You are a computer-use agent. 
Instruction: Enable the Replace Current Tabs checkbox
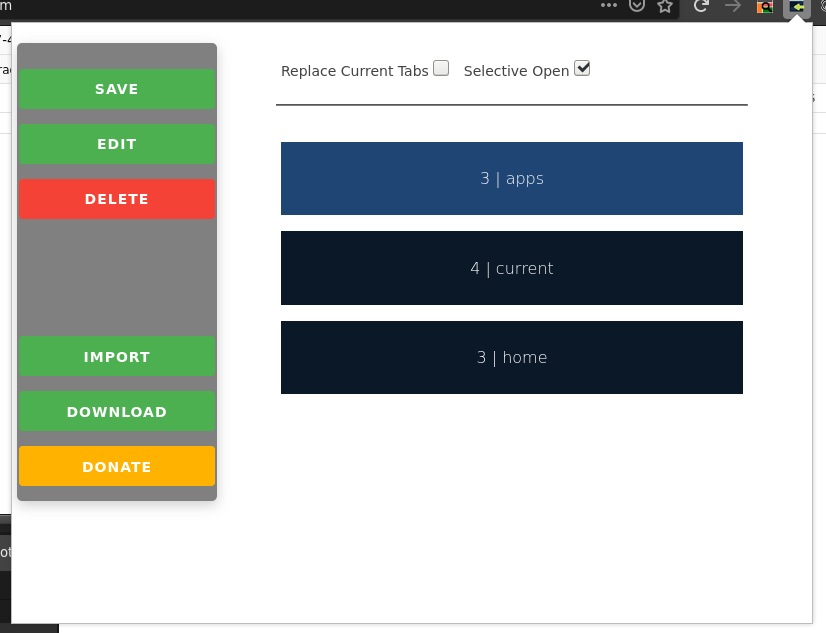tap(441, 68)
